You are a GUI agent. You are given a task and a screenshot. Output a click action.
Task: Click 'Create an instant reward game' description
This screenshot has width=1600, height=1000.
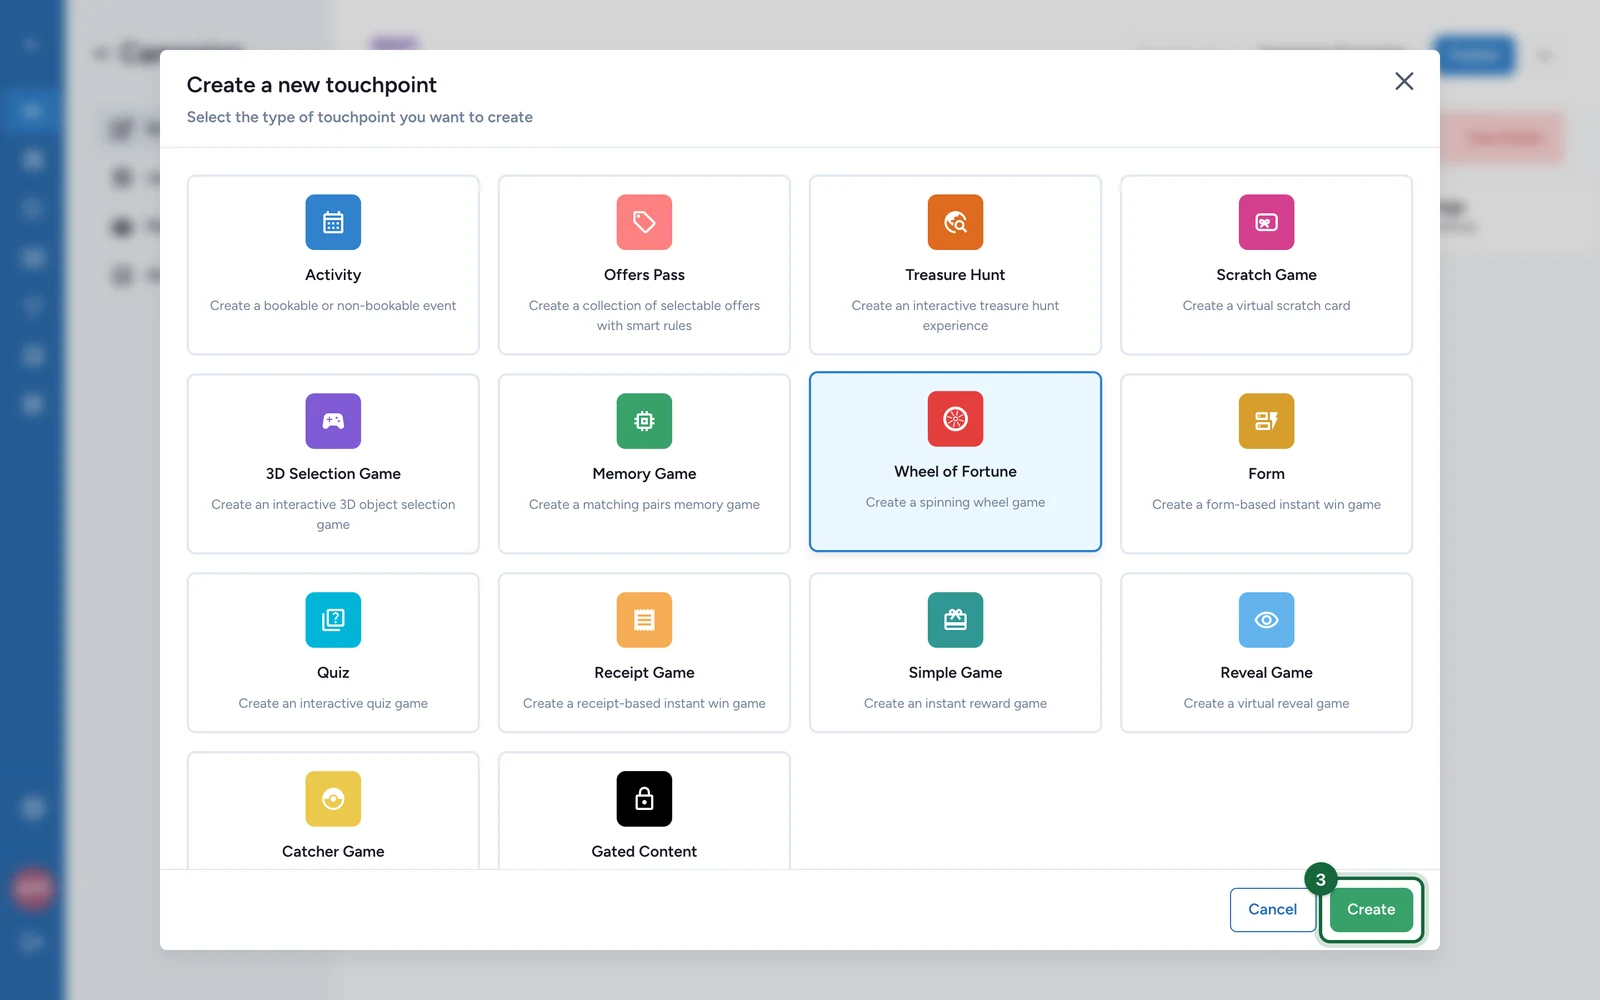click(955, 704)
